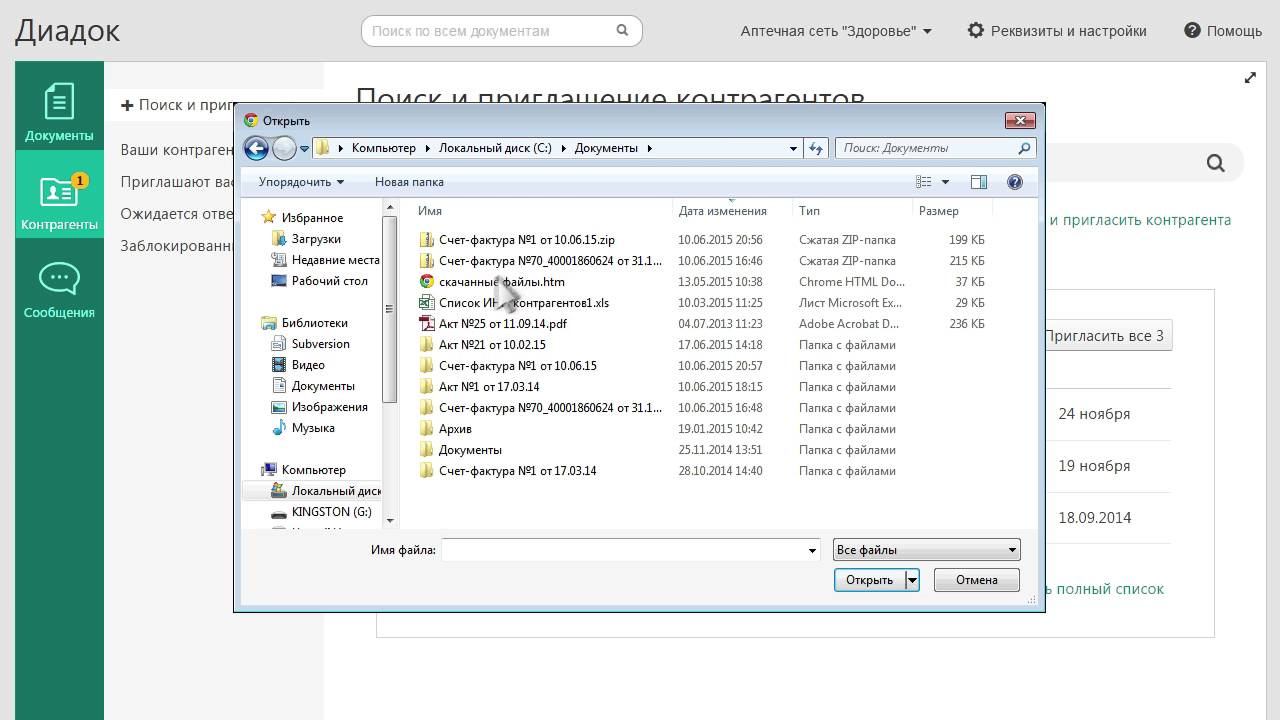Open Контрагенты section in Diadoc sidebar
The width and height of the screenshot is (1280, 720).
(x=59, y=194)
